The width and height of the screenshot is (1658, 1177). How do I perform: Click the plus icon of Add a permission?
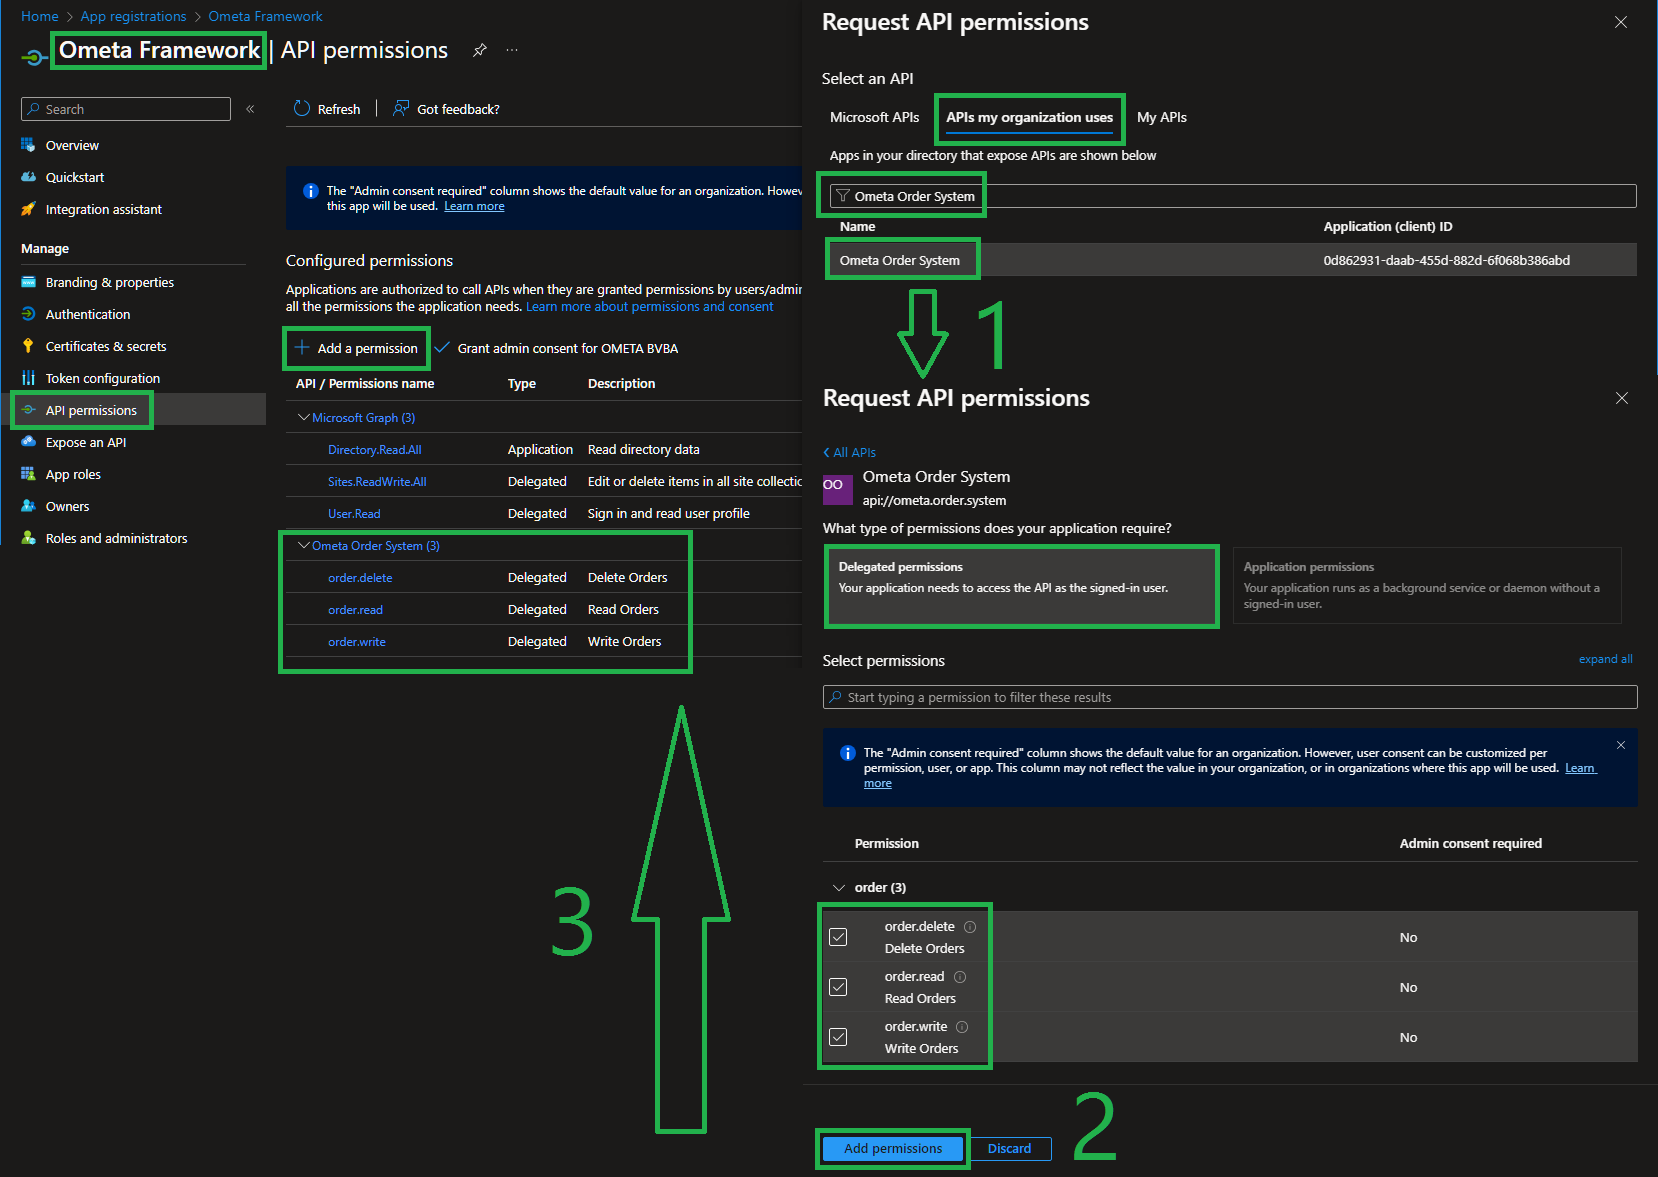tap(301, 347)
